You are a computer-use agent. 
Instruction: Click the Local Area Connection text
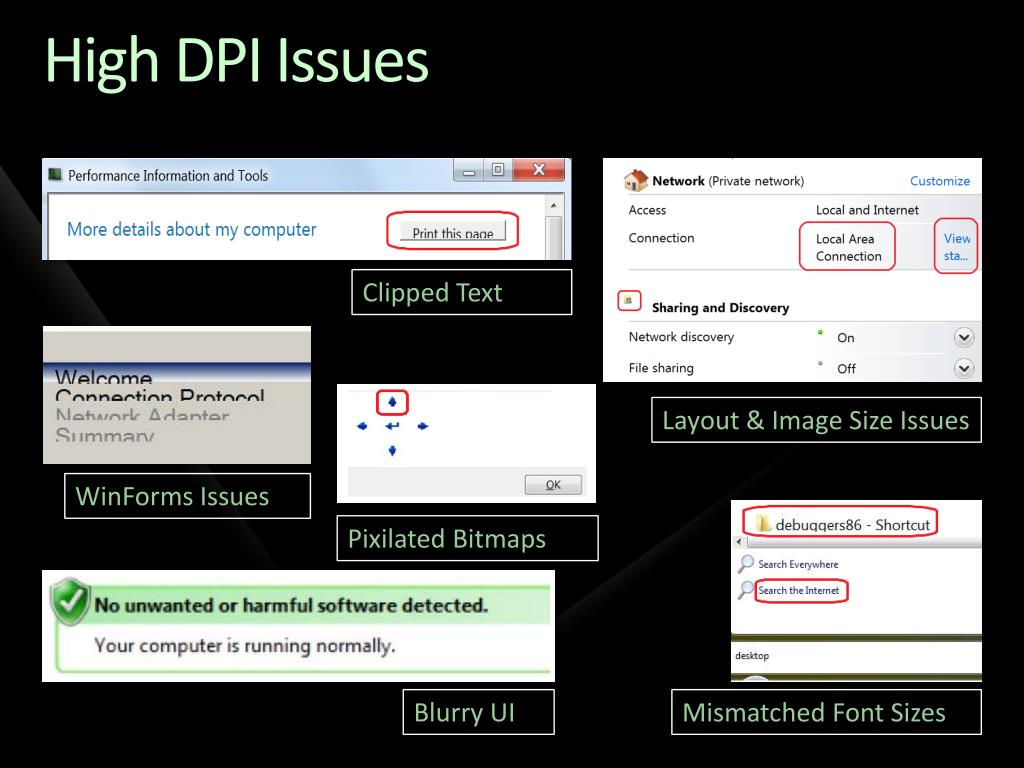coord(848,248)
